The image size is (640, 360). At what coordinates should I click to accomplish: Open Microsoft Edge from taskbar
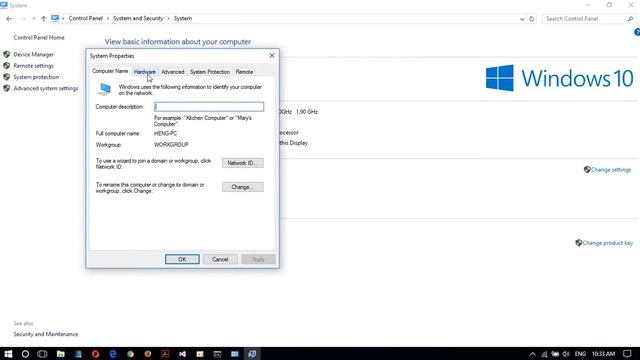113,354
